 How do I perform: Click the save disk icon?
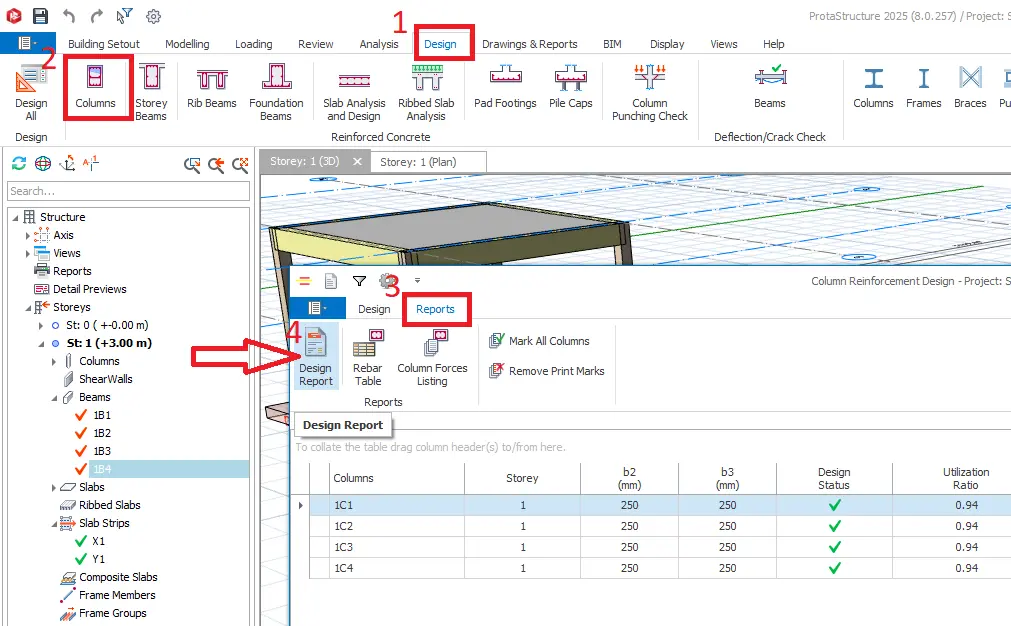pos(40,16)
